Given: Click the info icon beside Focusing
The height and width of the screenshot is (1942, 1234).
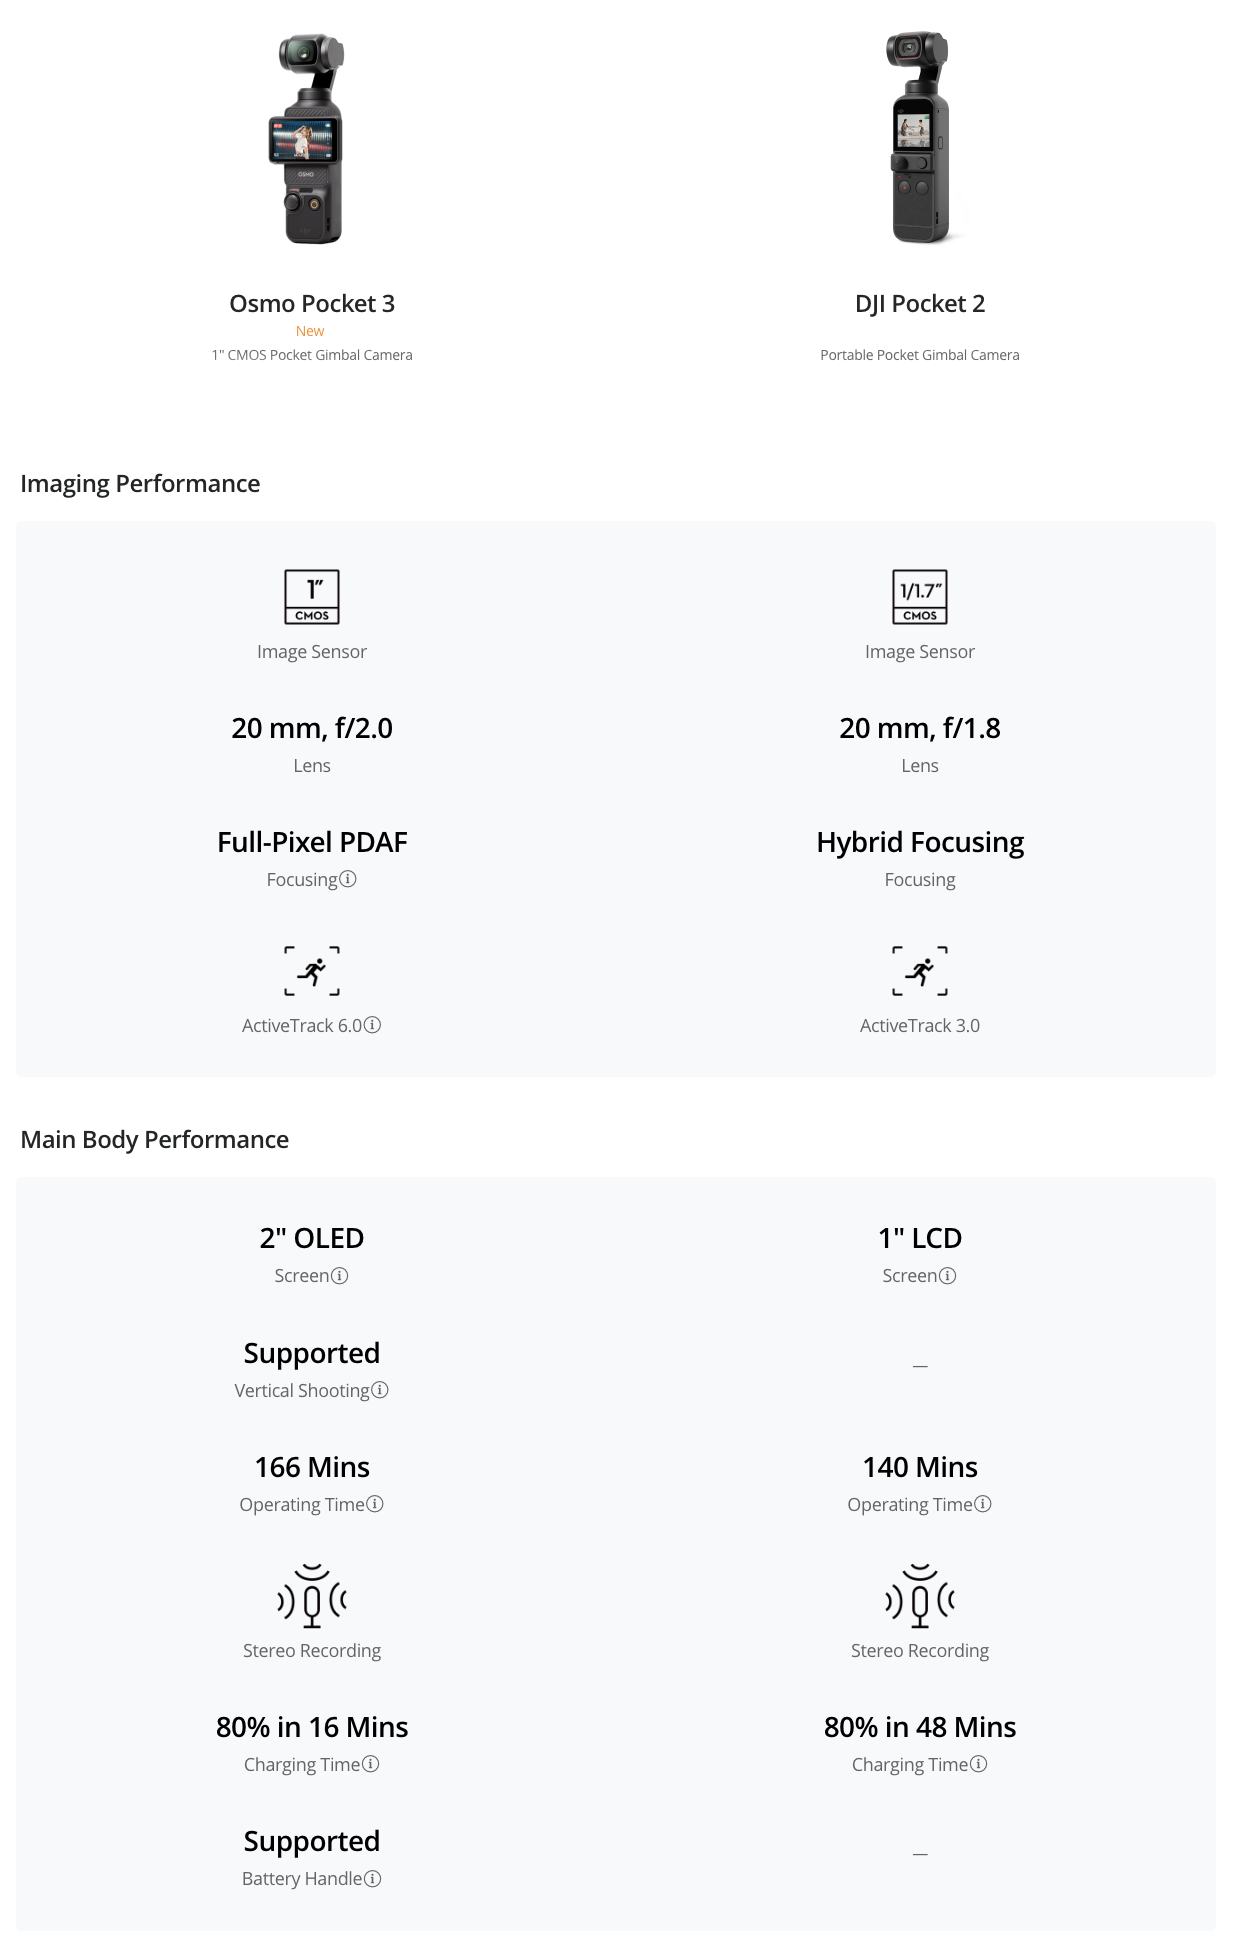Looking at the screenshot, I should tap(348, 879).
